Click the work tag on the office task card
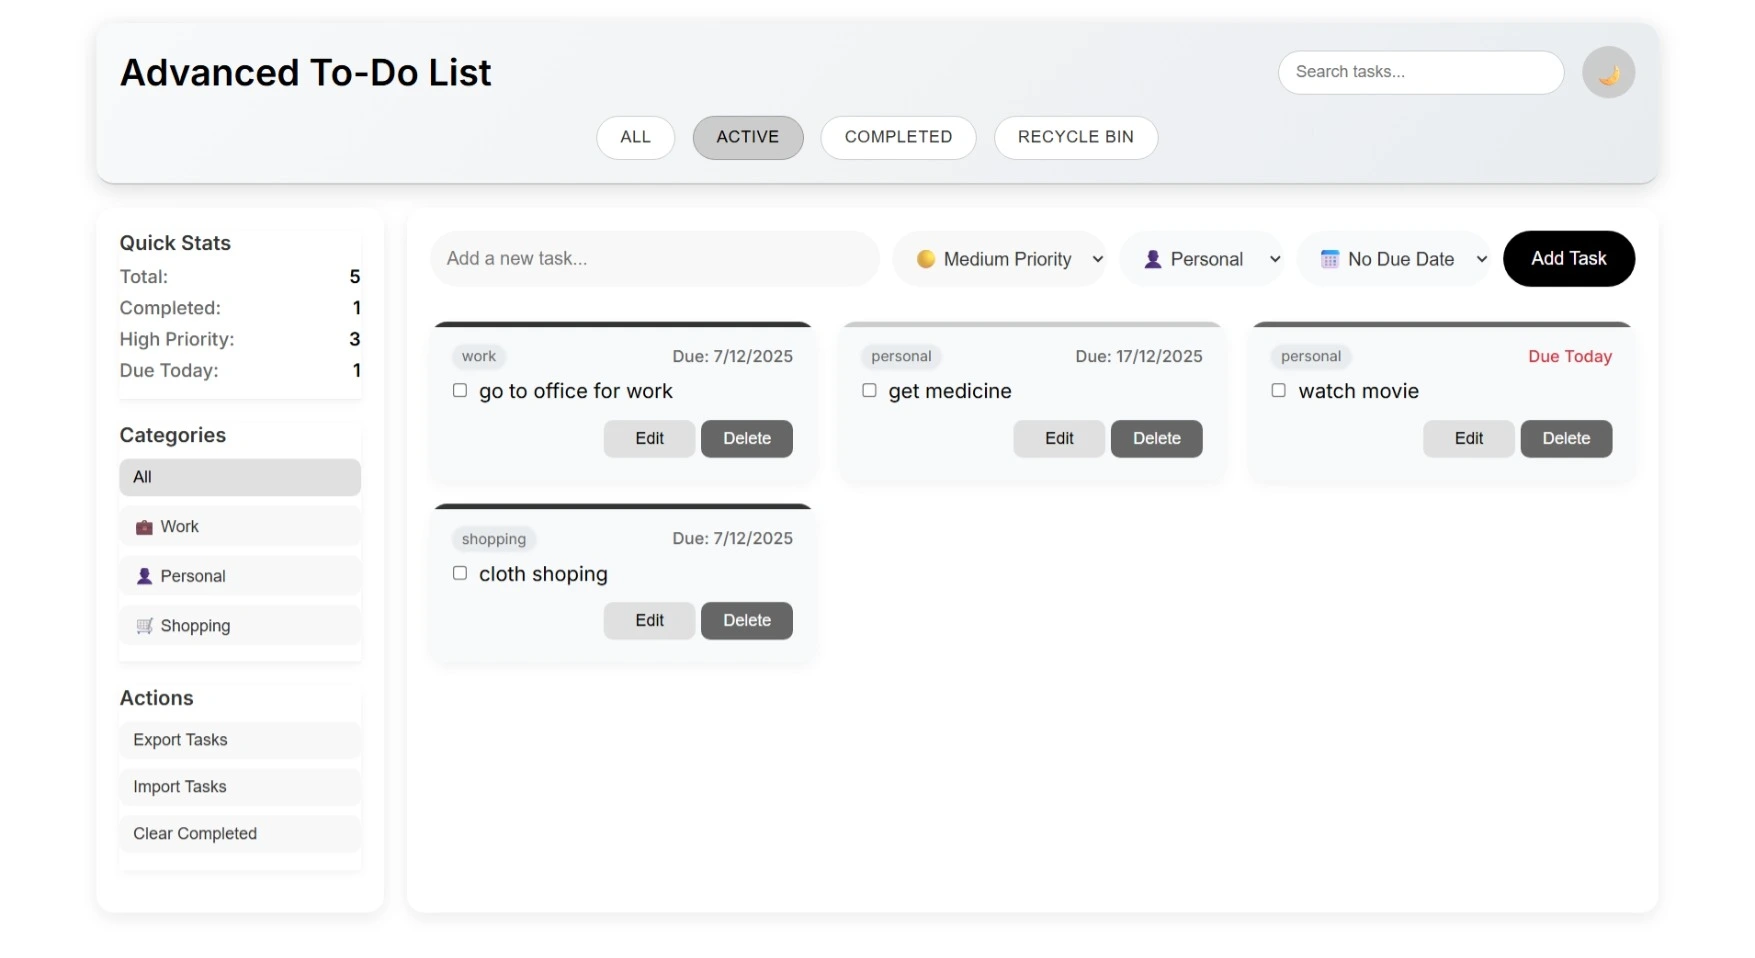The image size is (1755, 958). [x=479, y=356]
